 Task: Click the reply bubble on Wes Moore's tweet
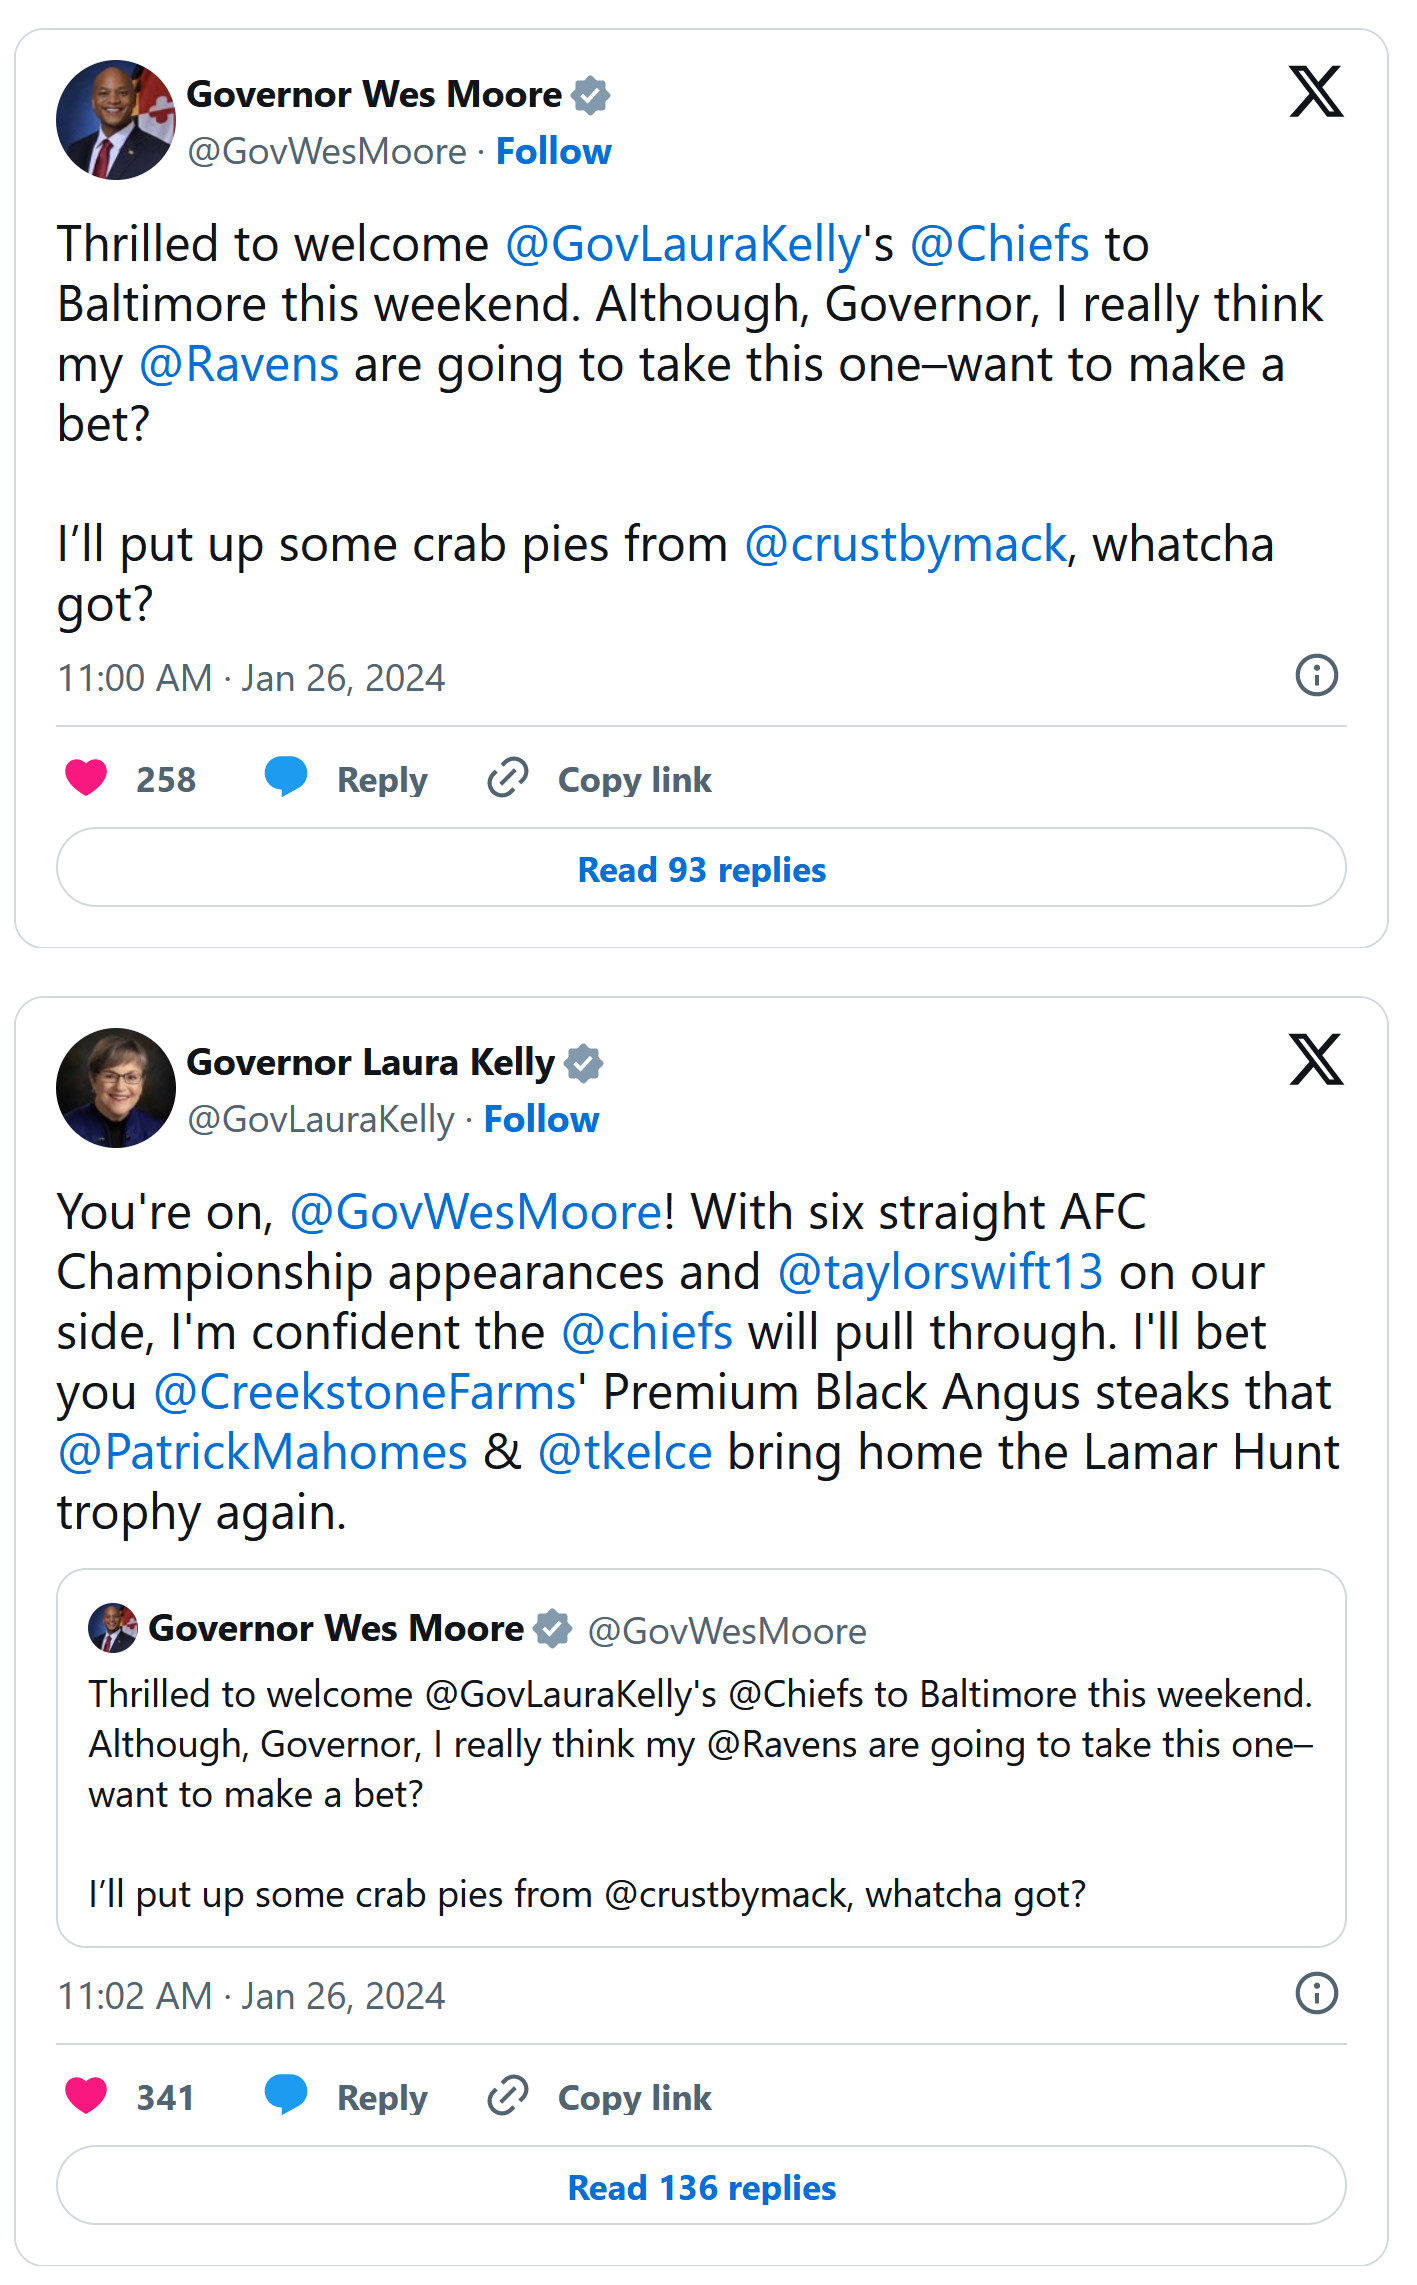point(286,778)
